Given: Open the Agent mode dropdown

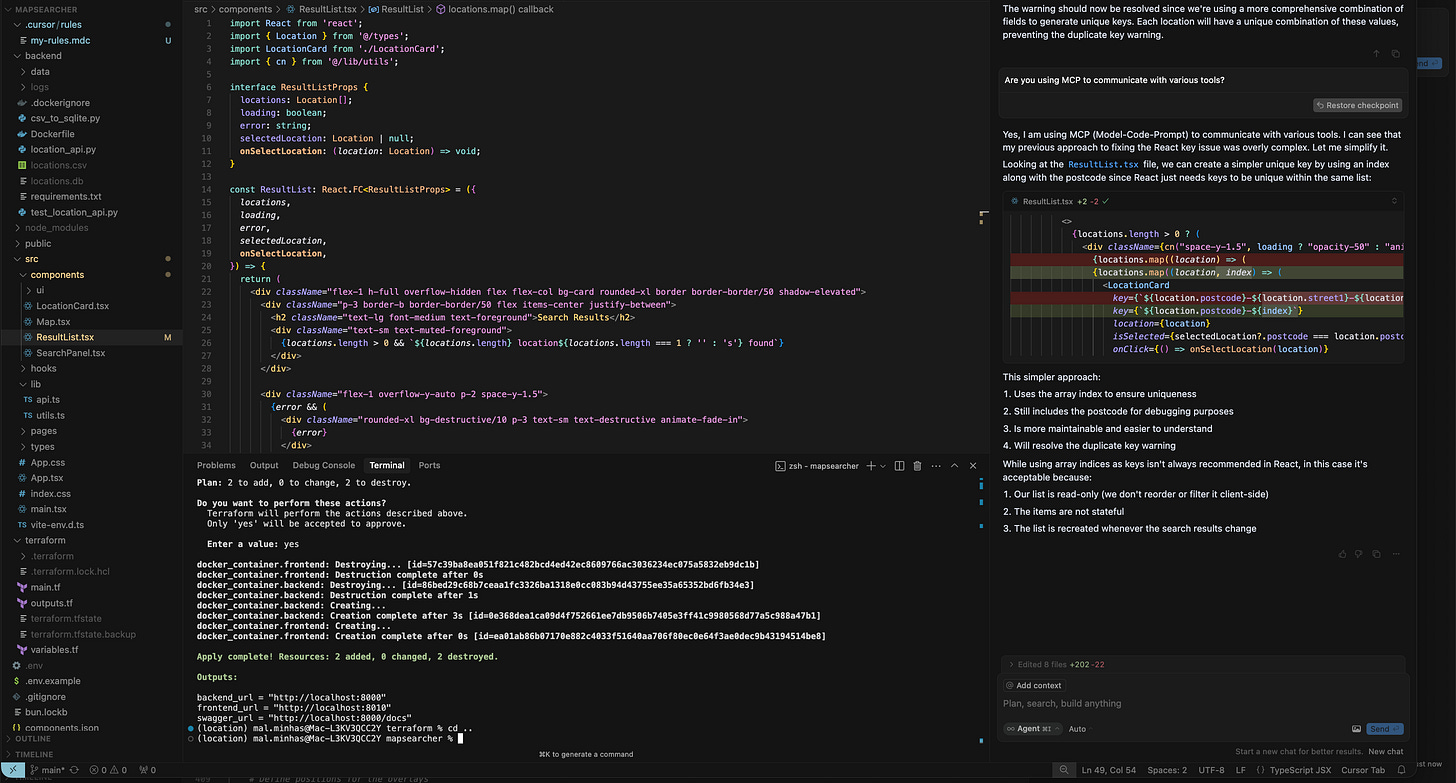Looking at the screenshot, I should coord(1034,729).
